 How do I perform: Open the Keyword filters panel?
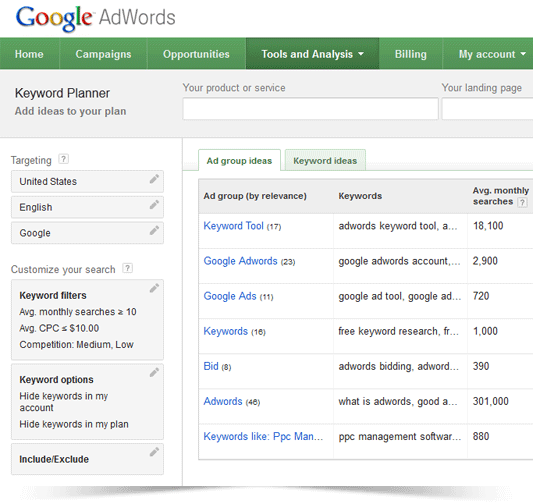[87, 320]
